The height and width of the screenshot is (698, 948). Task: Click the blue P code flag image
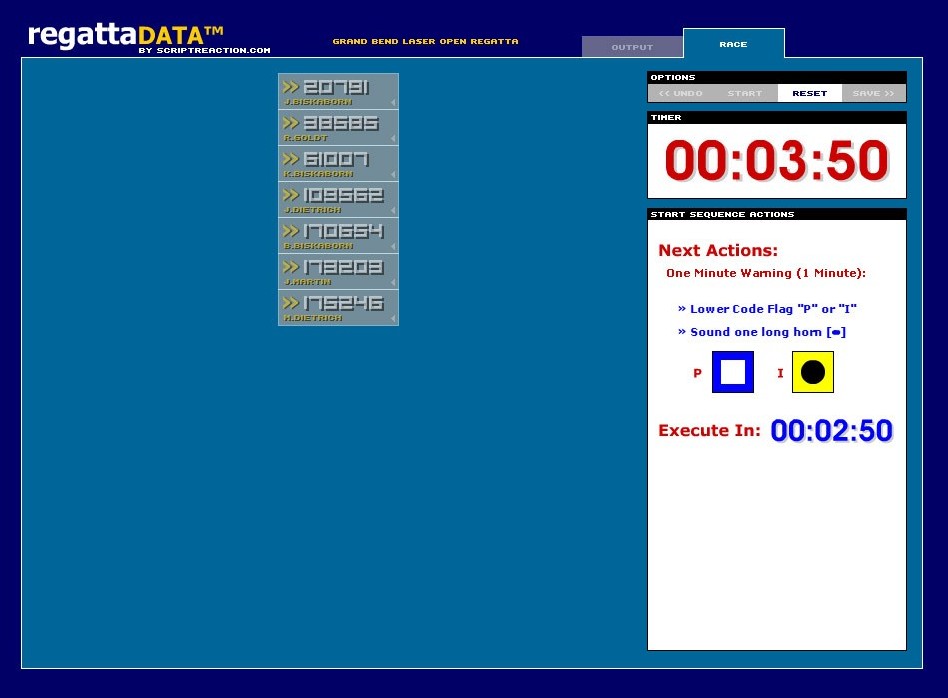click(733, 372)
